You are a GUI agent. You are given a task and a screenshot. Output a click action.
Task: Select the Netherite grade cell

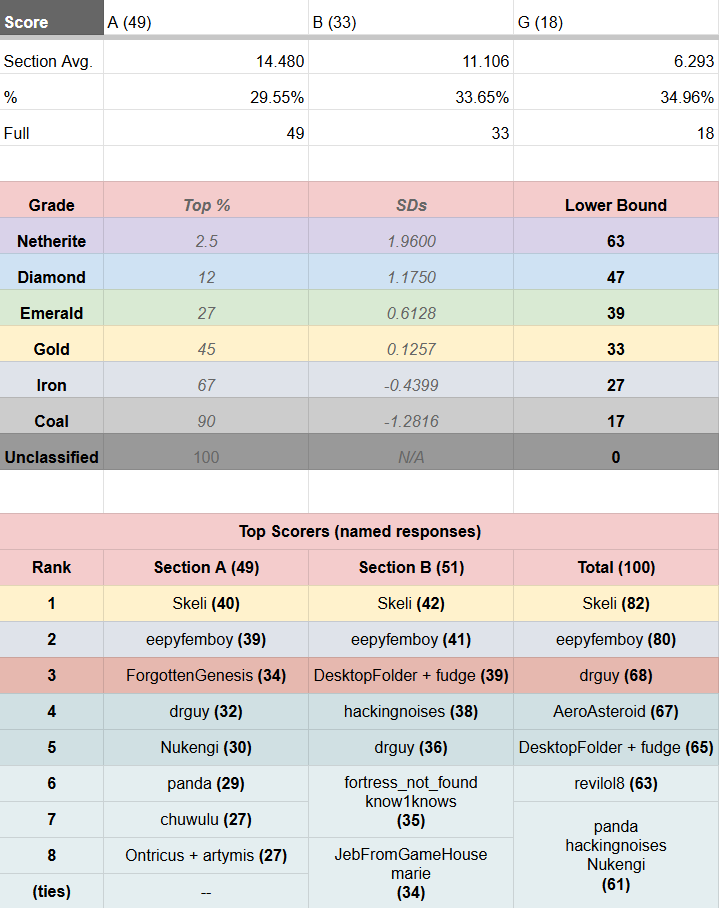pyautogui.click(x=52, y=236)
